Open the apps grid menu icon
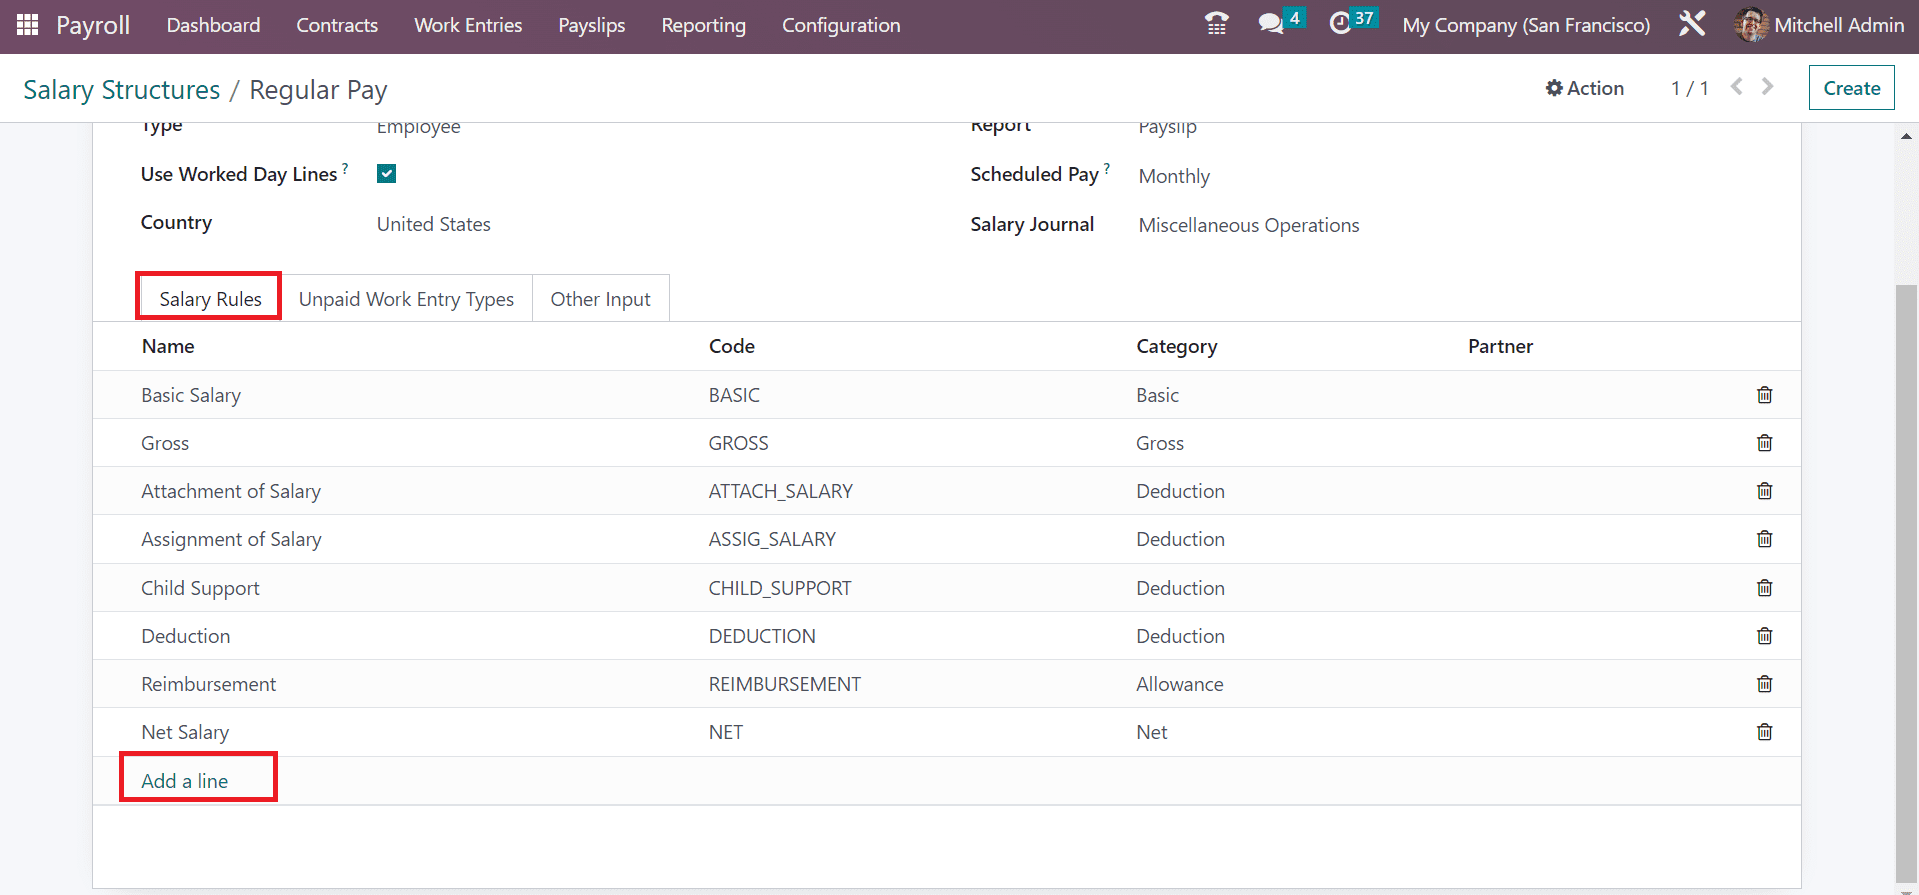The width and height of the screenshot is (1919, 895). pyautogui.click(x=27, y=25)
